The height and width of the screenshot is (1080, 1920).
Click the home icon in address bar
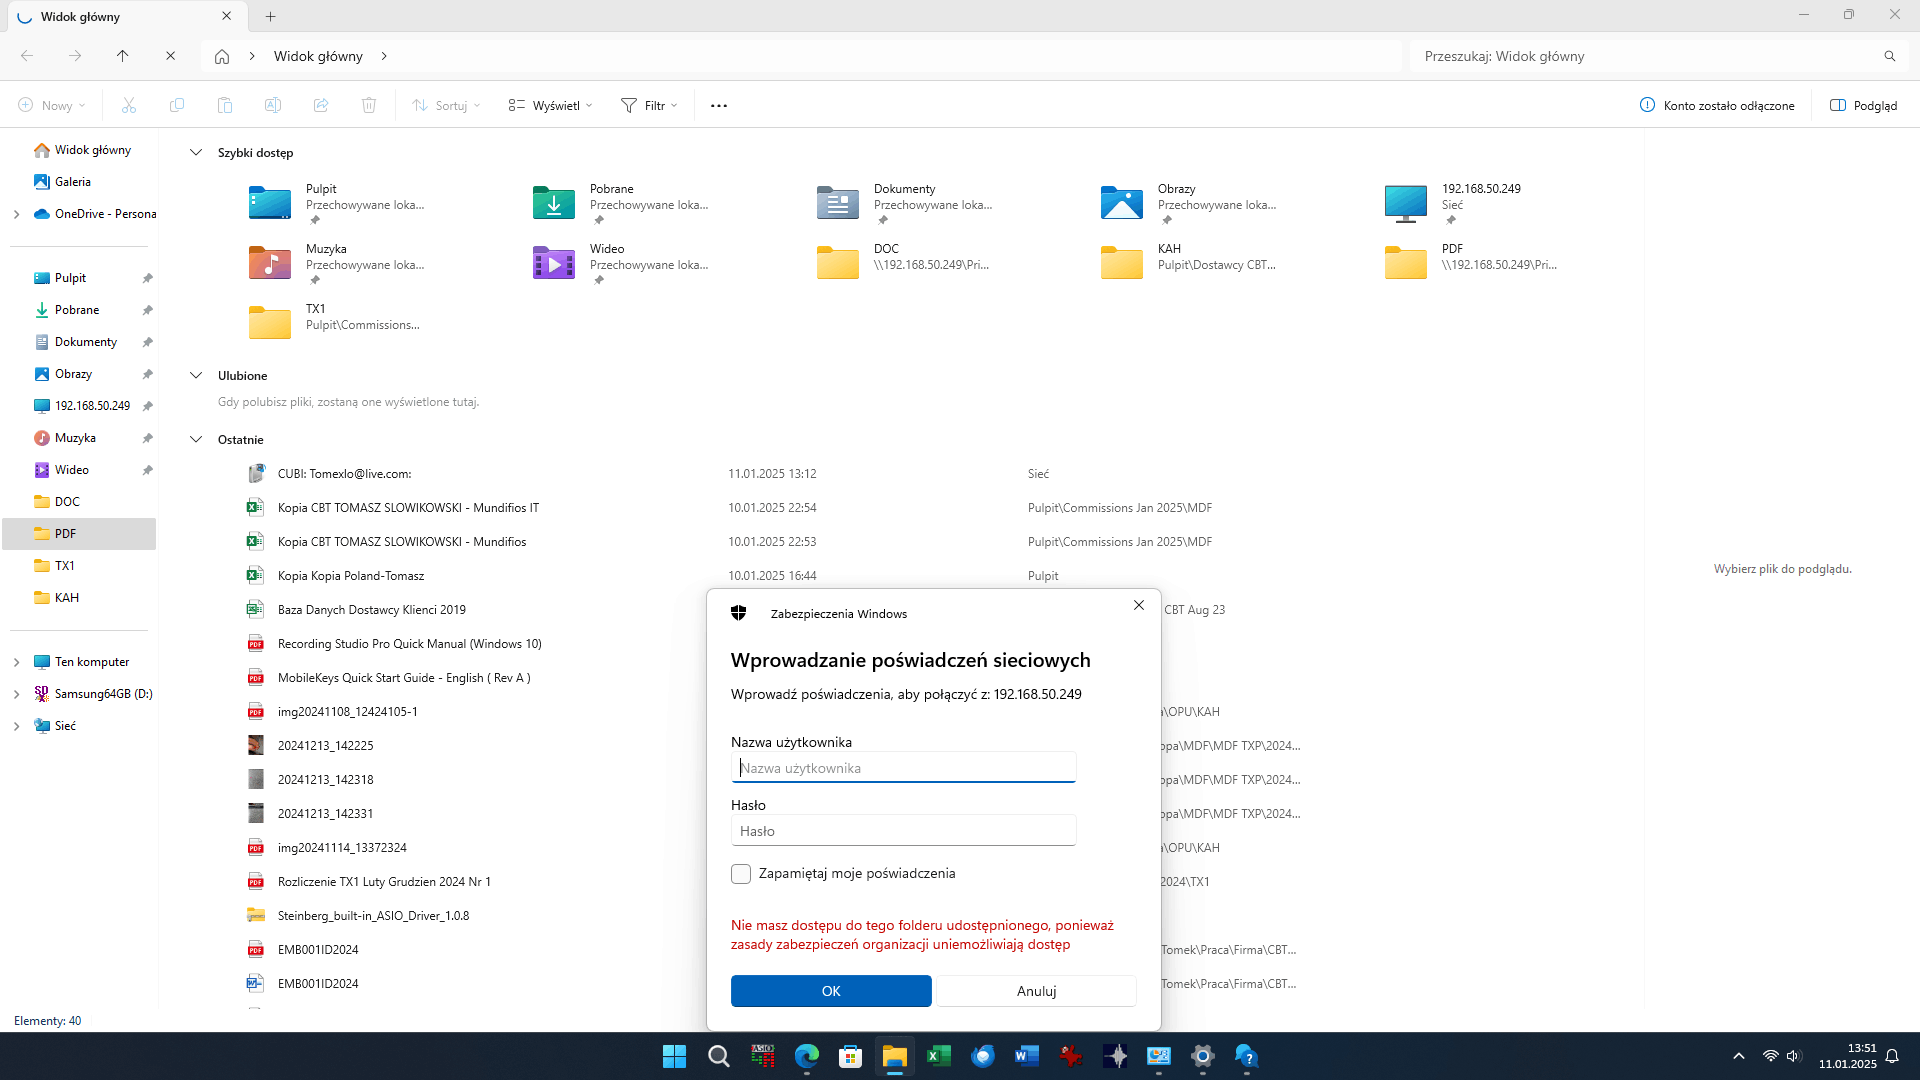[222, 56]
